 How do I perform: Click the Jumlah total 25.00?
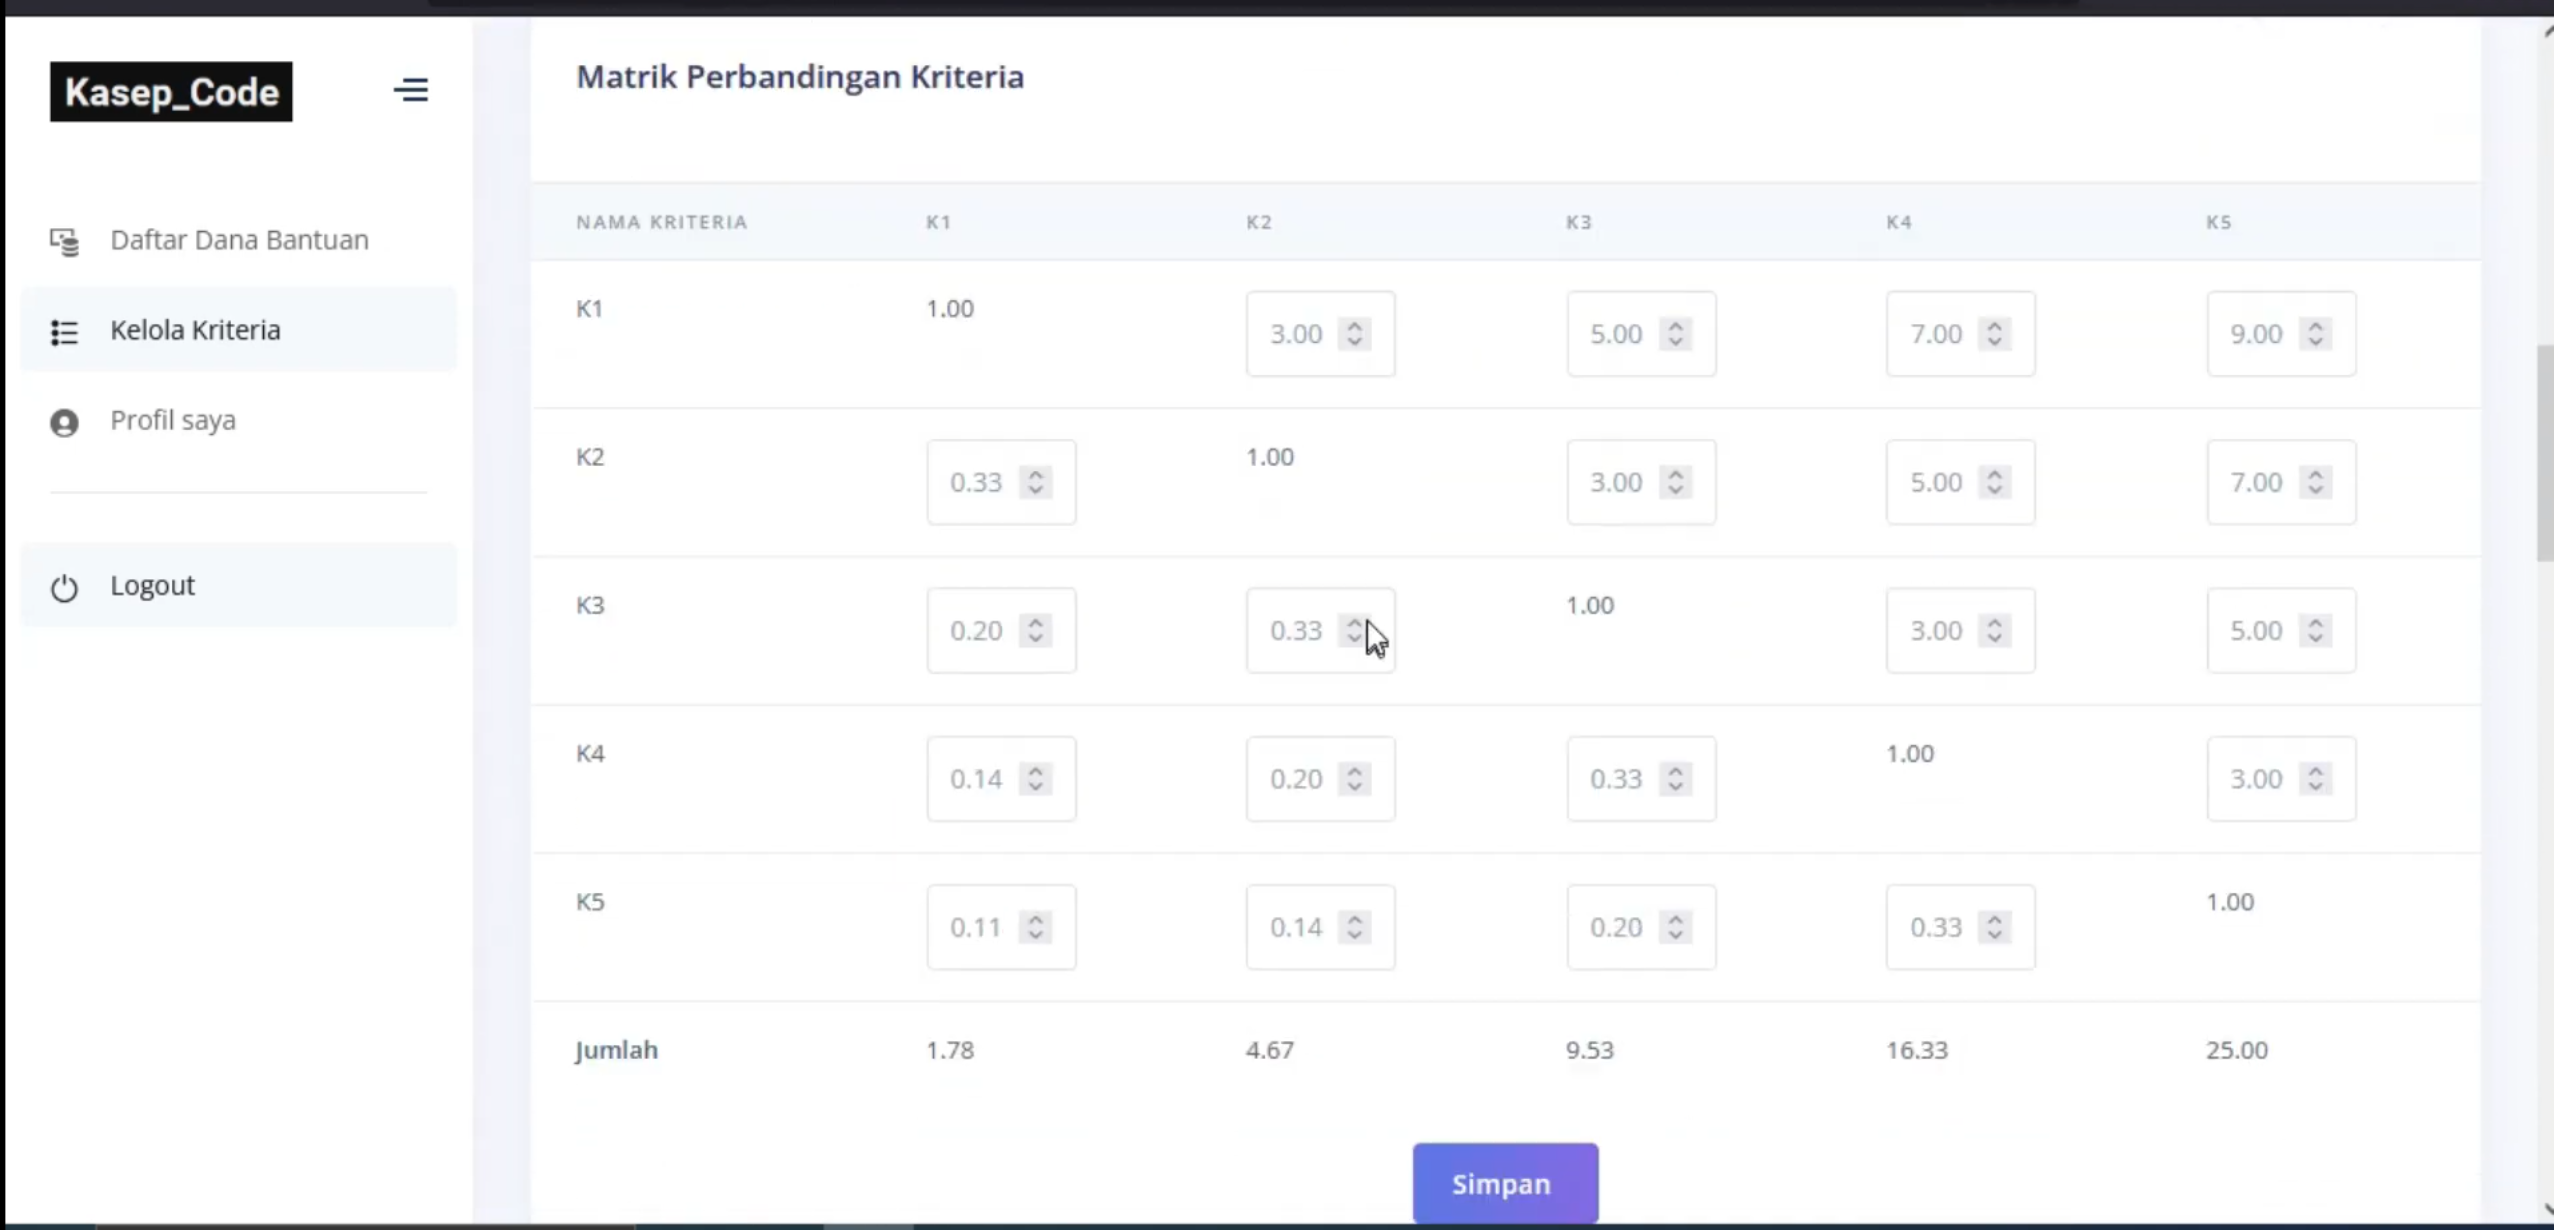2237,1050
